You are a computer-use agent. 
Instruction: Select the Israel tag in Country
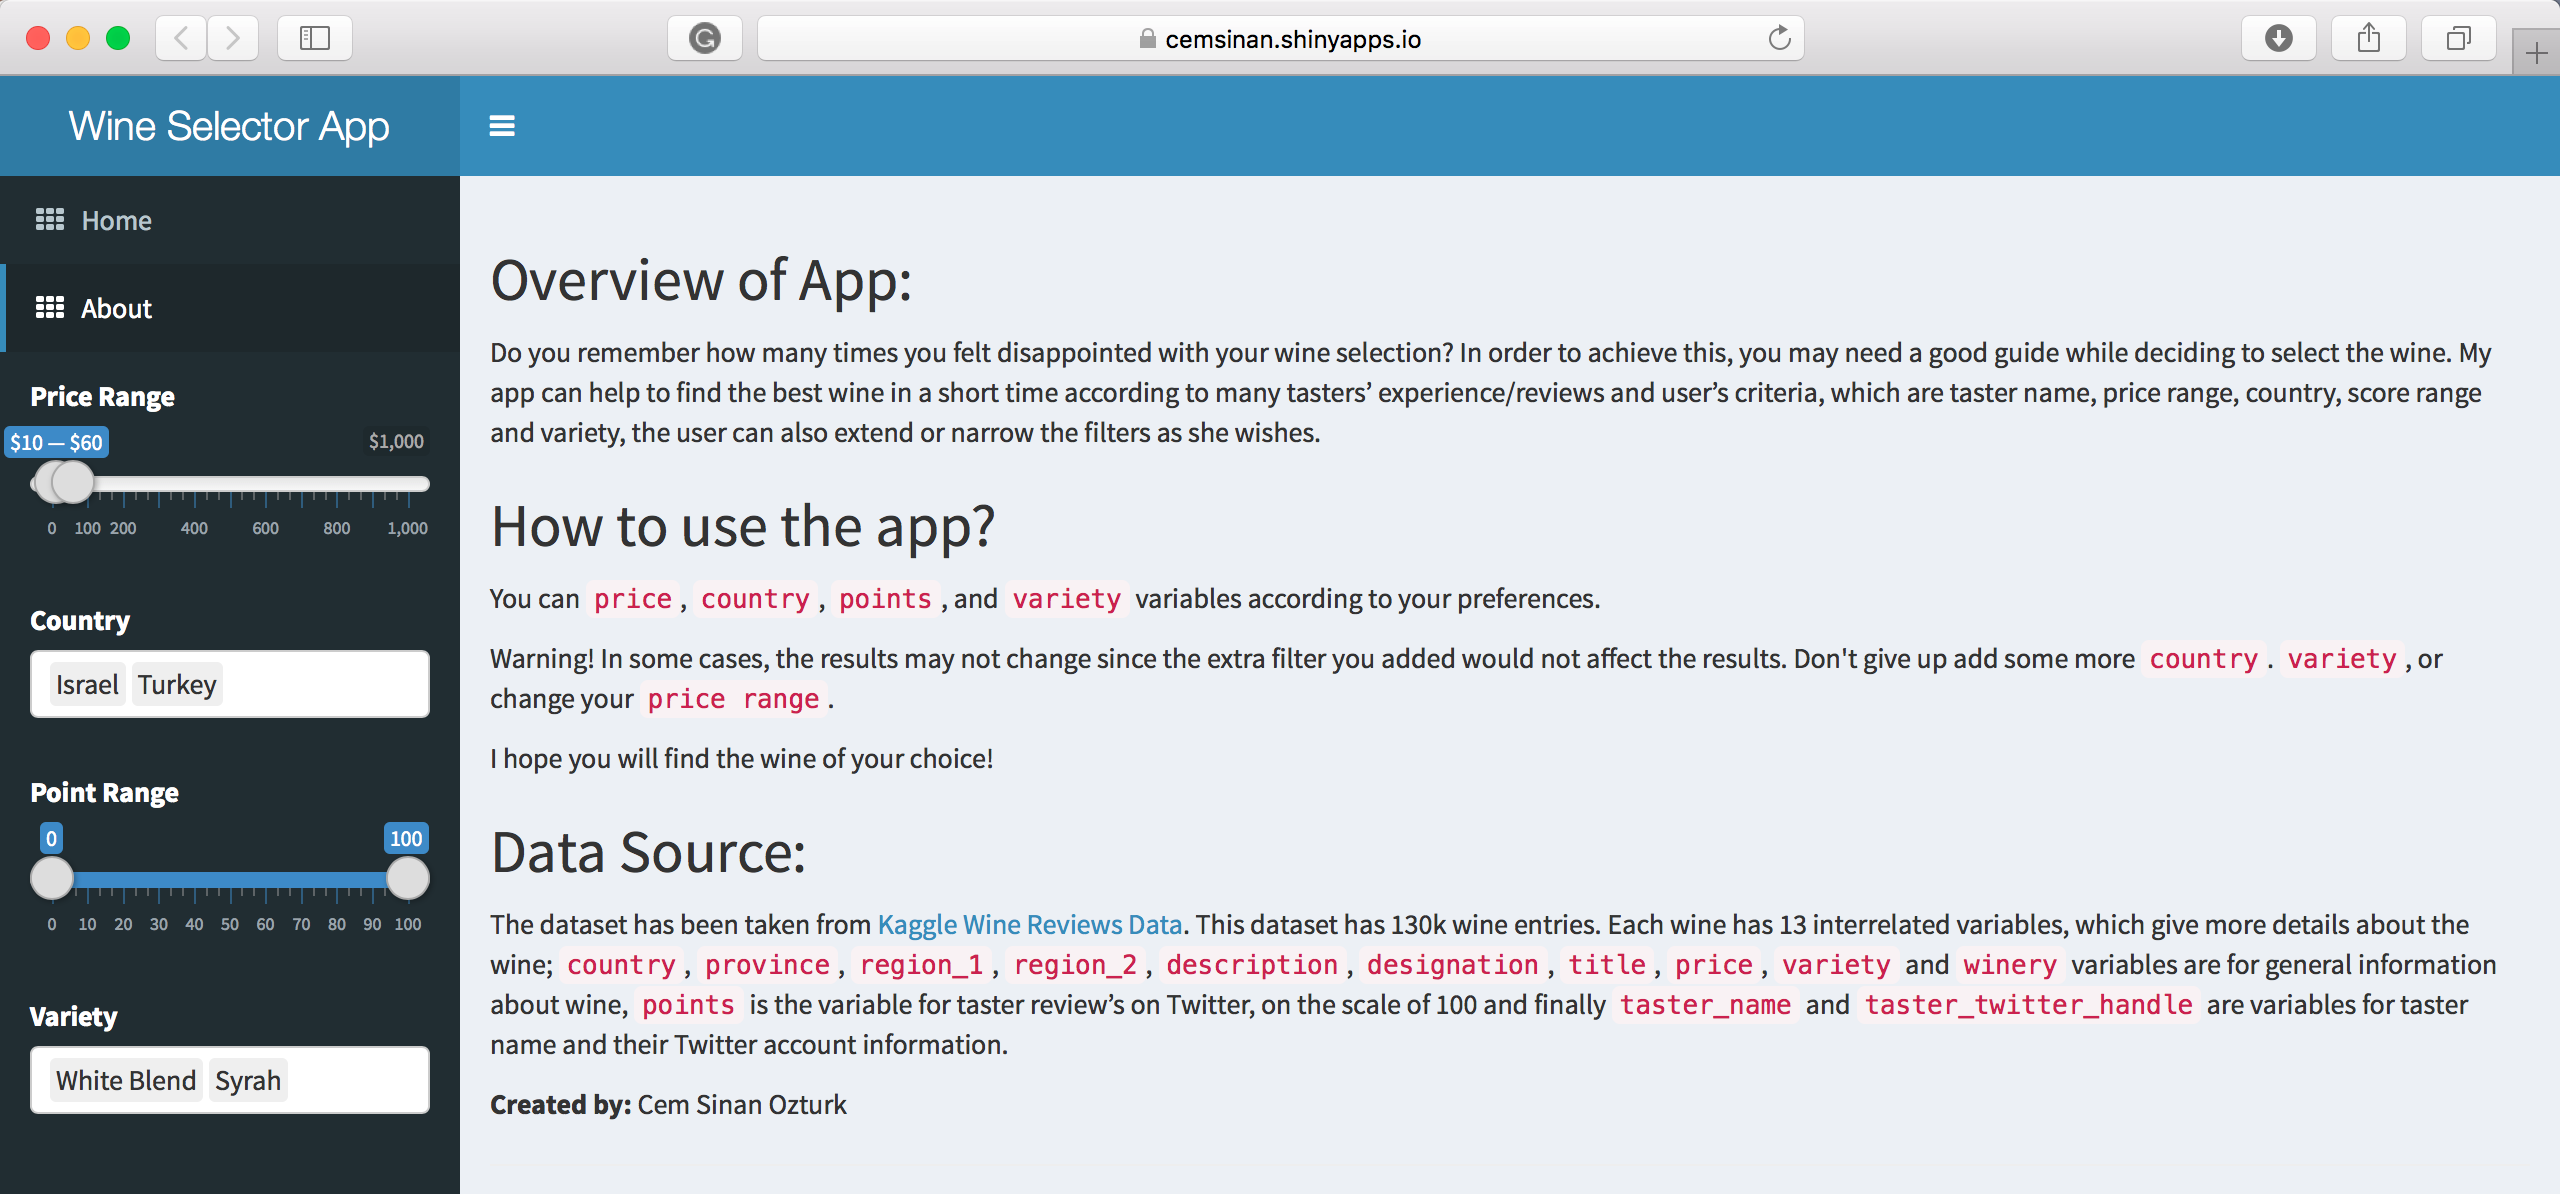[x=87, y=684]
